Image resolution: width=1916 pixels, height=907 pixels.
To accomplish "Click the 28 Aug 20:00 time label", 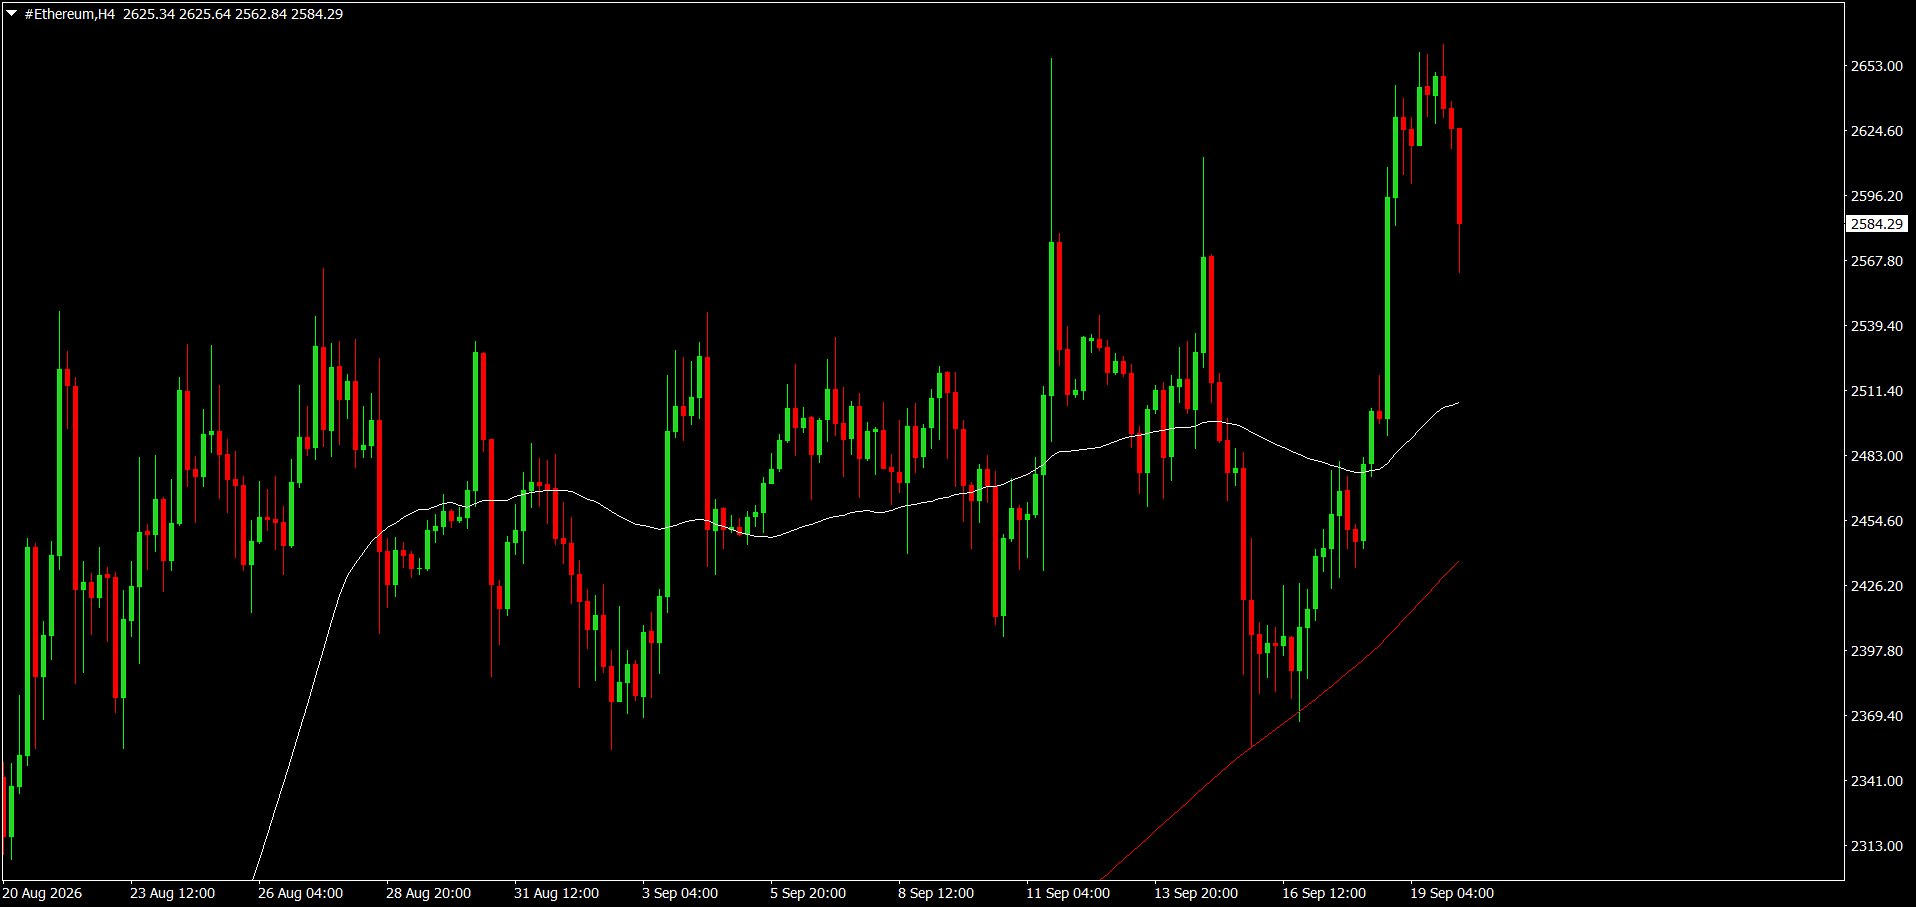I will pyautogui.click(x=428, y=893).
